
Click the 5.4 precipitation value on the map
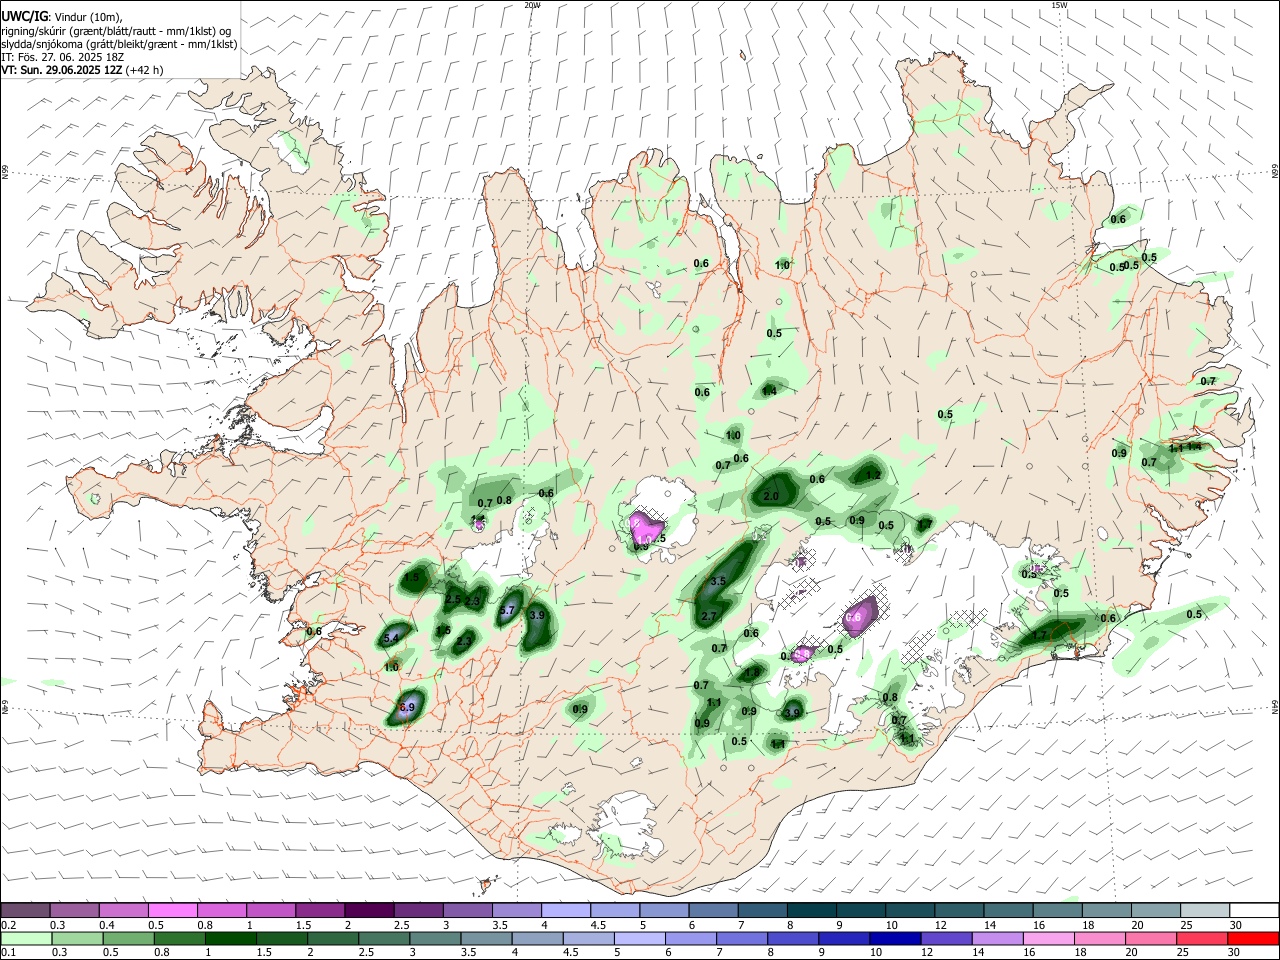[391, 638]
